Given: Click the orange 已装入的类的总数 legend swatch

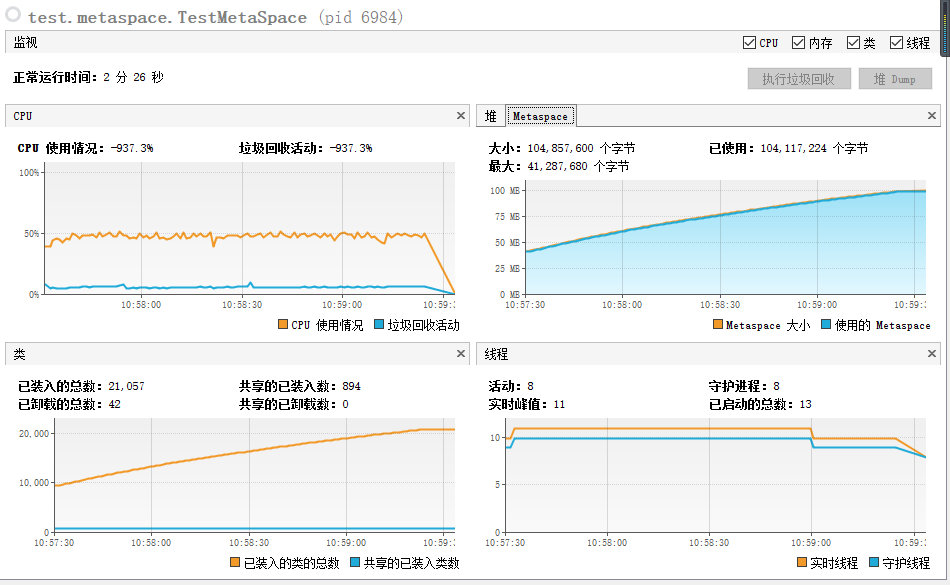Looking at the screenshot, I should (235, 563).
